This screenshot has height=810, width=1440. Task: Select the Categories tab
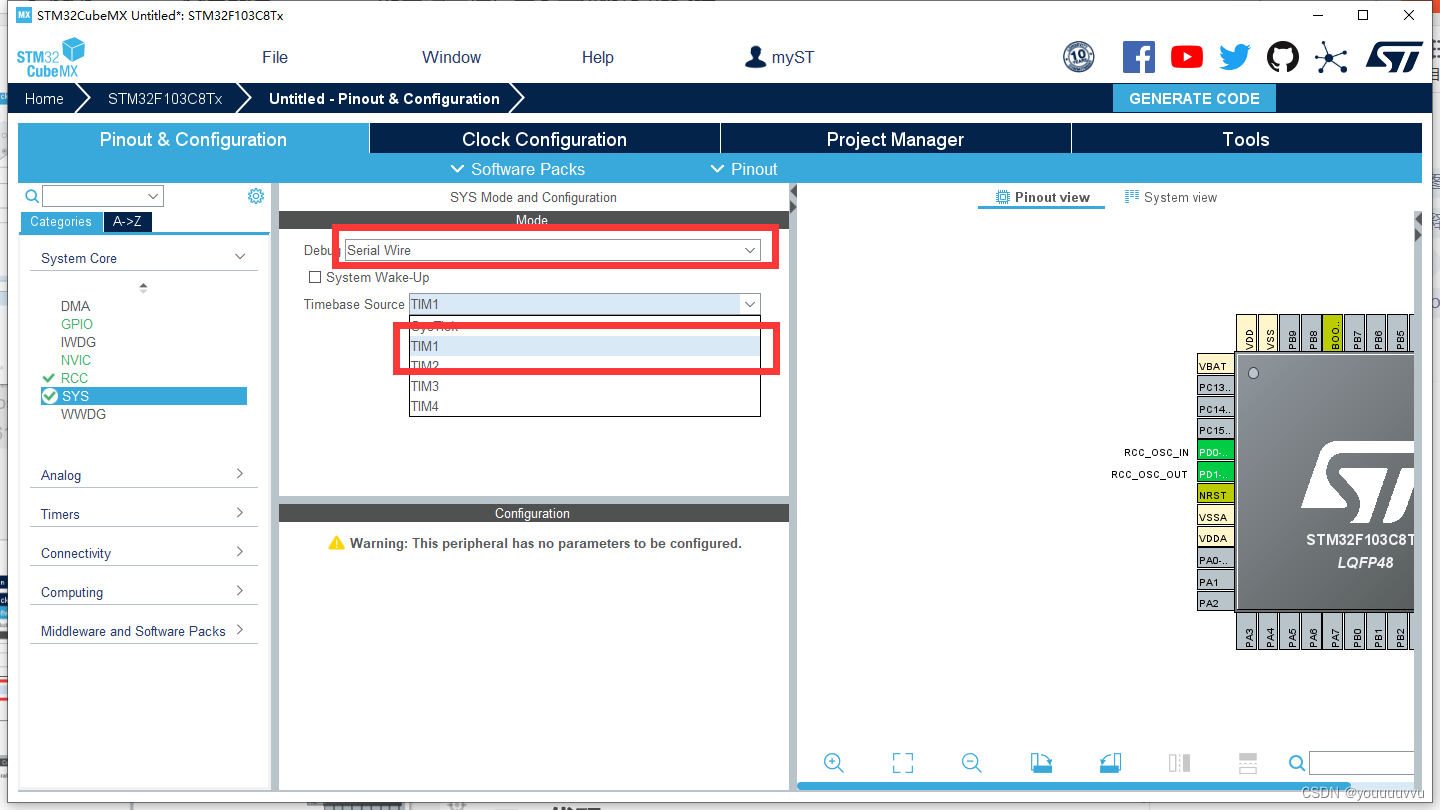pos(61,222)
